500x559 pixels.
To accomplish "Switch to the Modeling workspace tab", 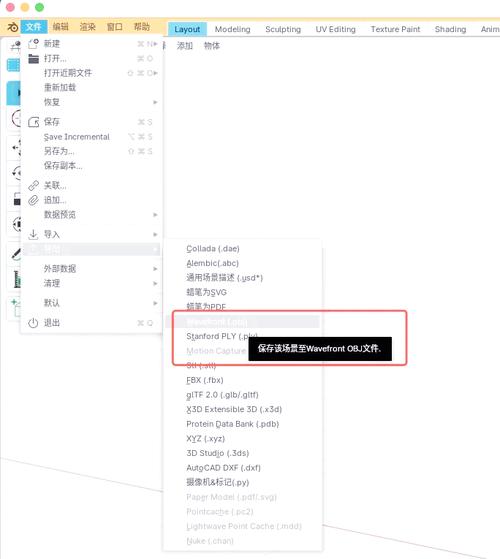I will point(232,29).
